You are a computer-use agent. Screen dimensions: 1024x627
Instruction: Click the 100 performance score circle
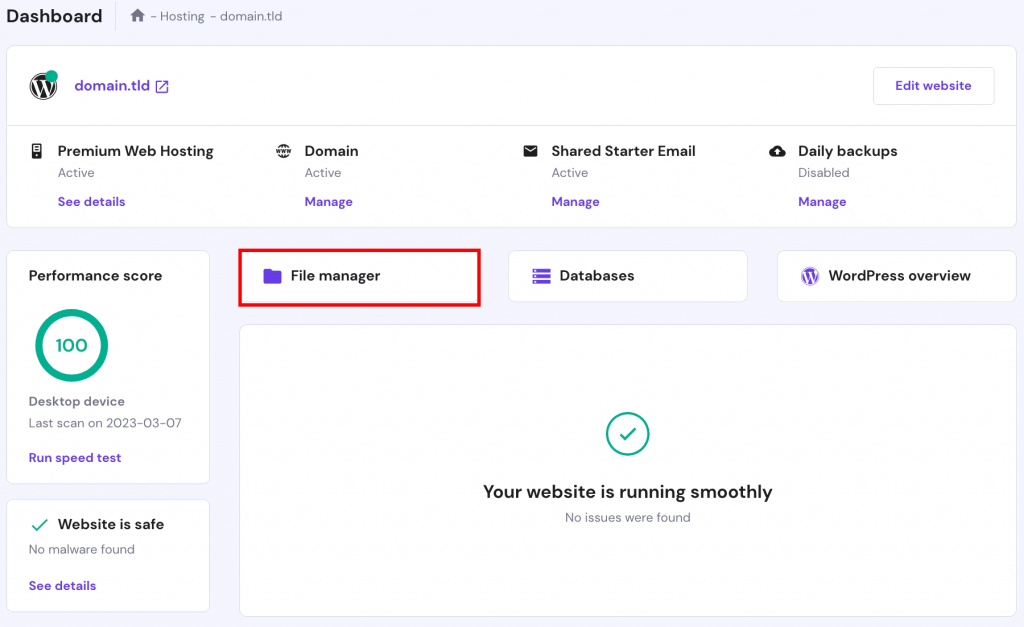(x=71, y=345)
